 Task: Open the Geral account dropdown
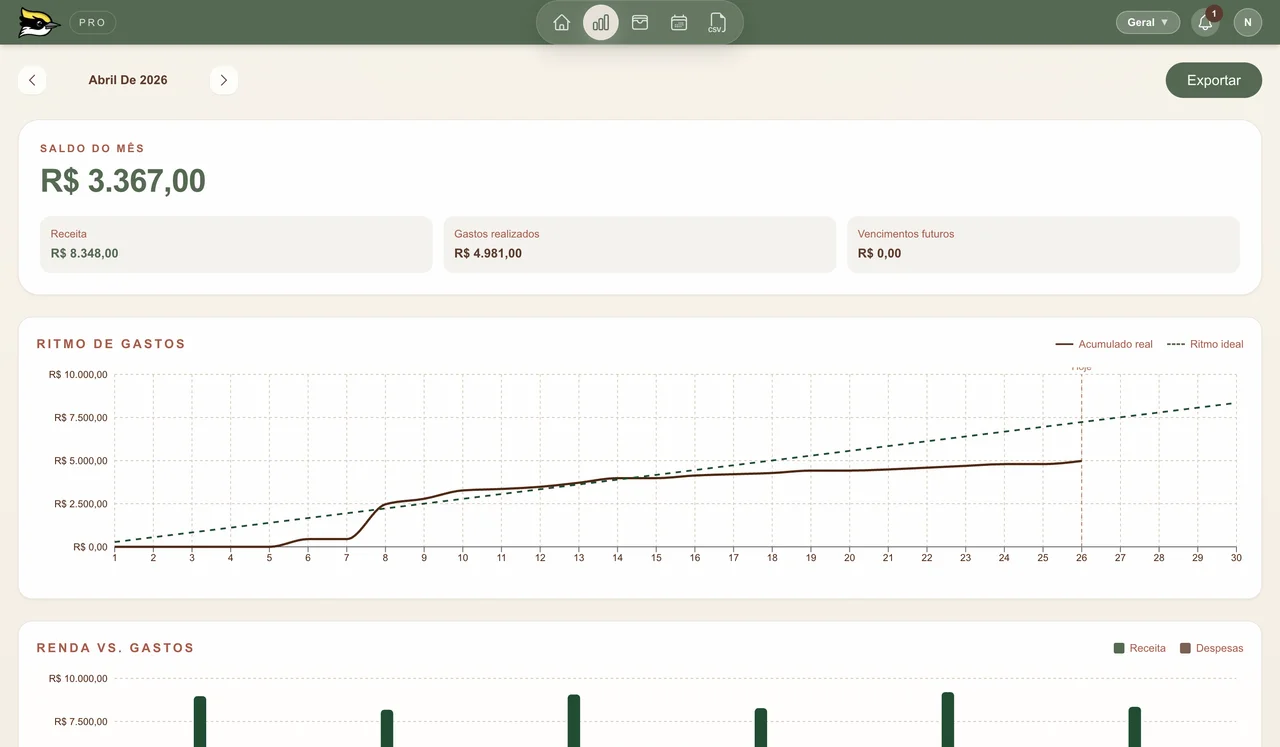click(x=1148, y=22)
